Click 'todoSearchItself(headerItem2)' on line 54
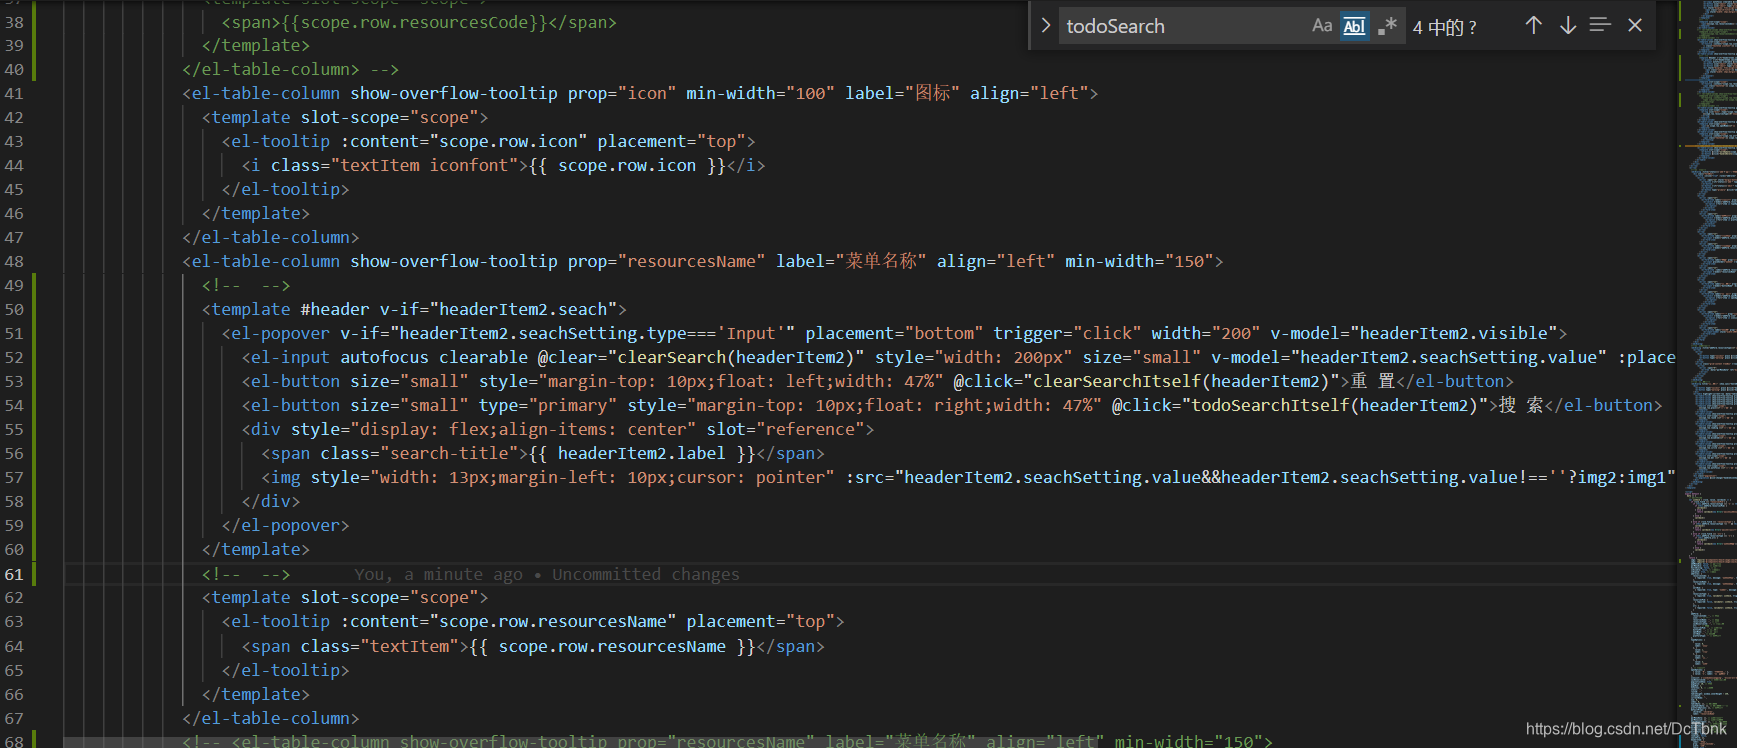 (x=1335, y=405)
